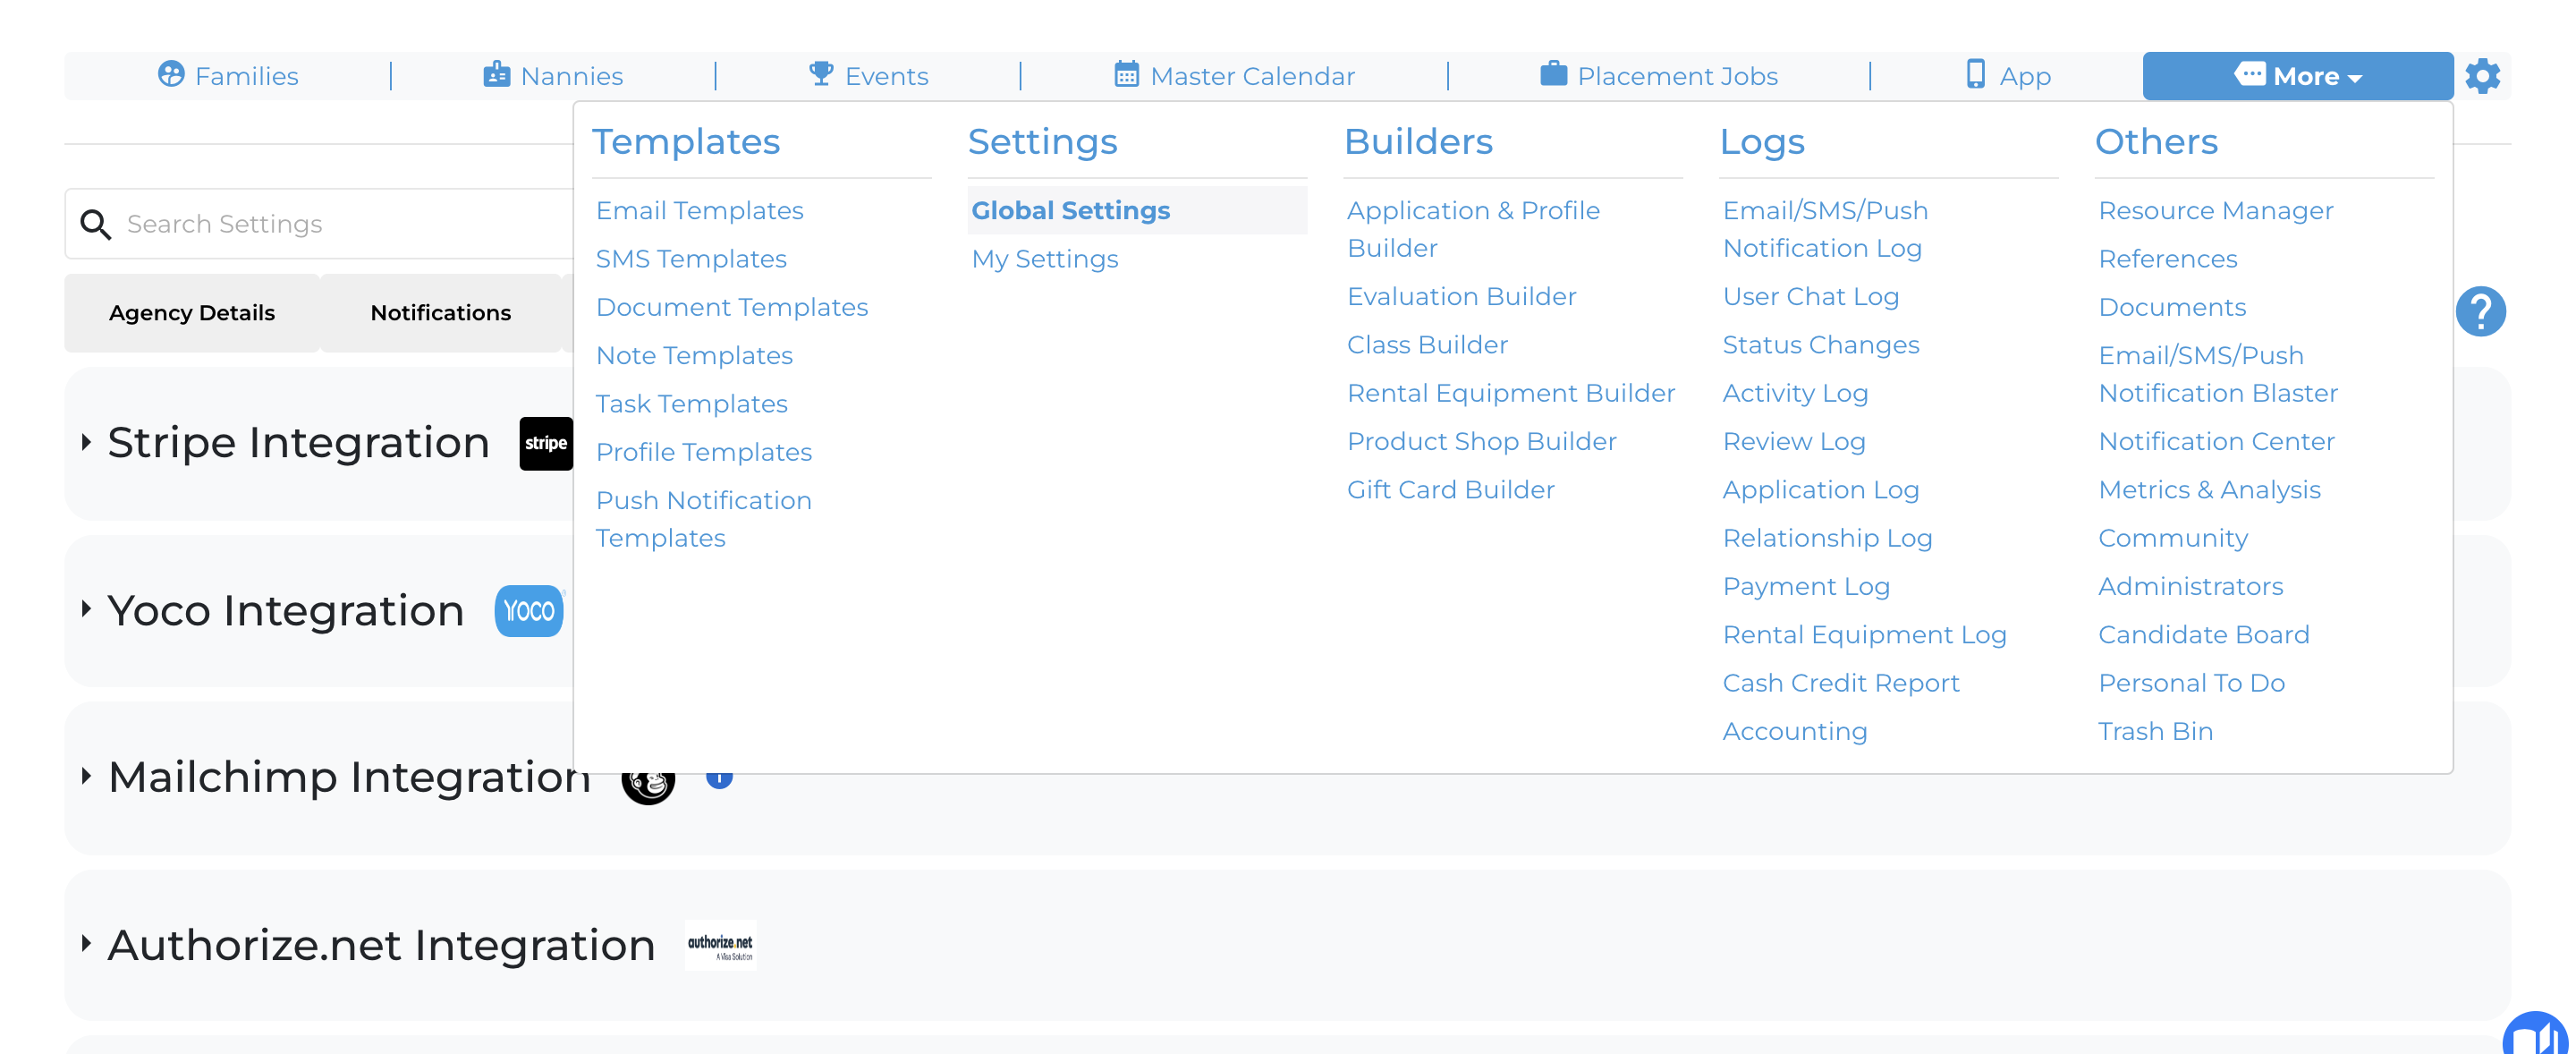Click the Families smiley icon

(x=171, y=74)
